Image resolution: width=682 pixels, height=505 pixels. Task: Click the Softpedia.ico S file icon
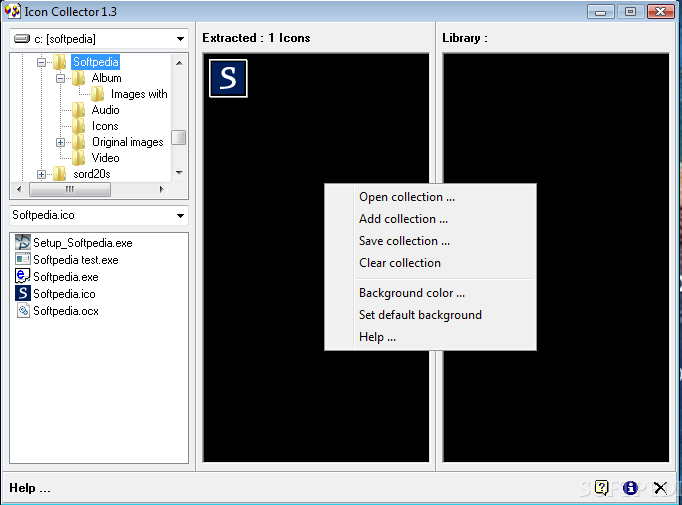pos(23,293)
